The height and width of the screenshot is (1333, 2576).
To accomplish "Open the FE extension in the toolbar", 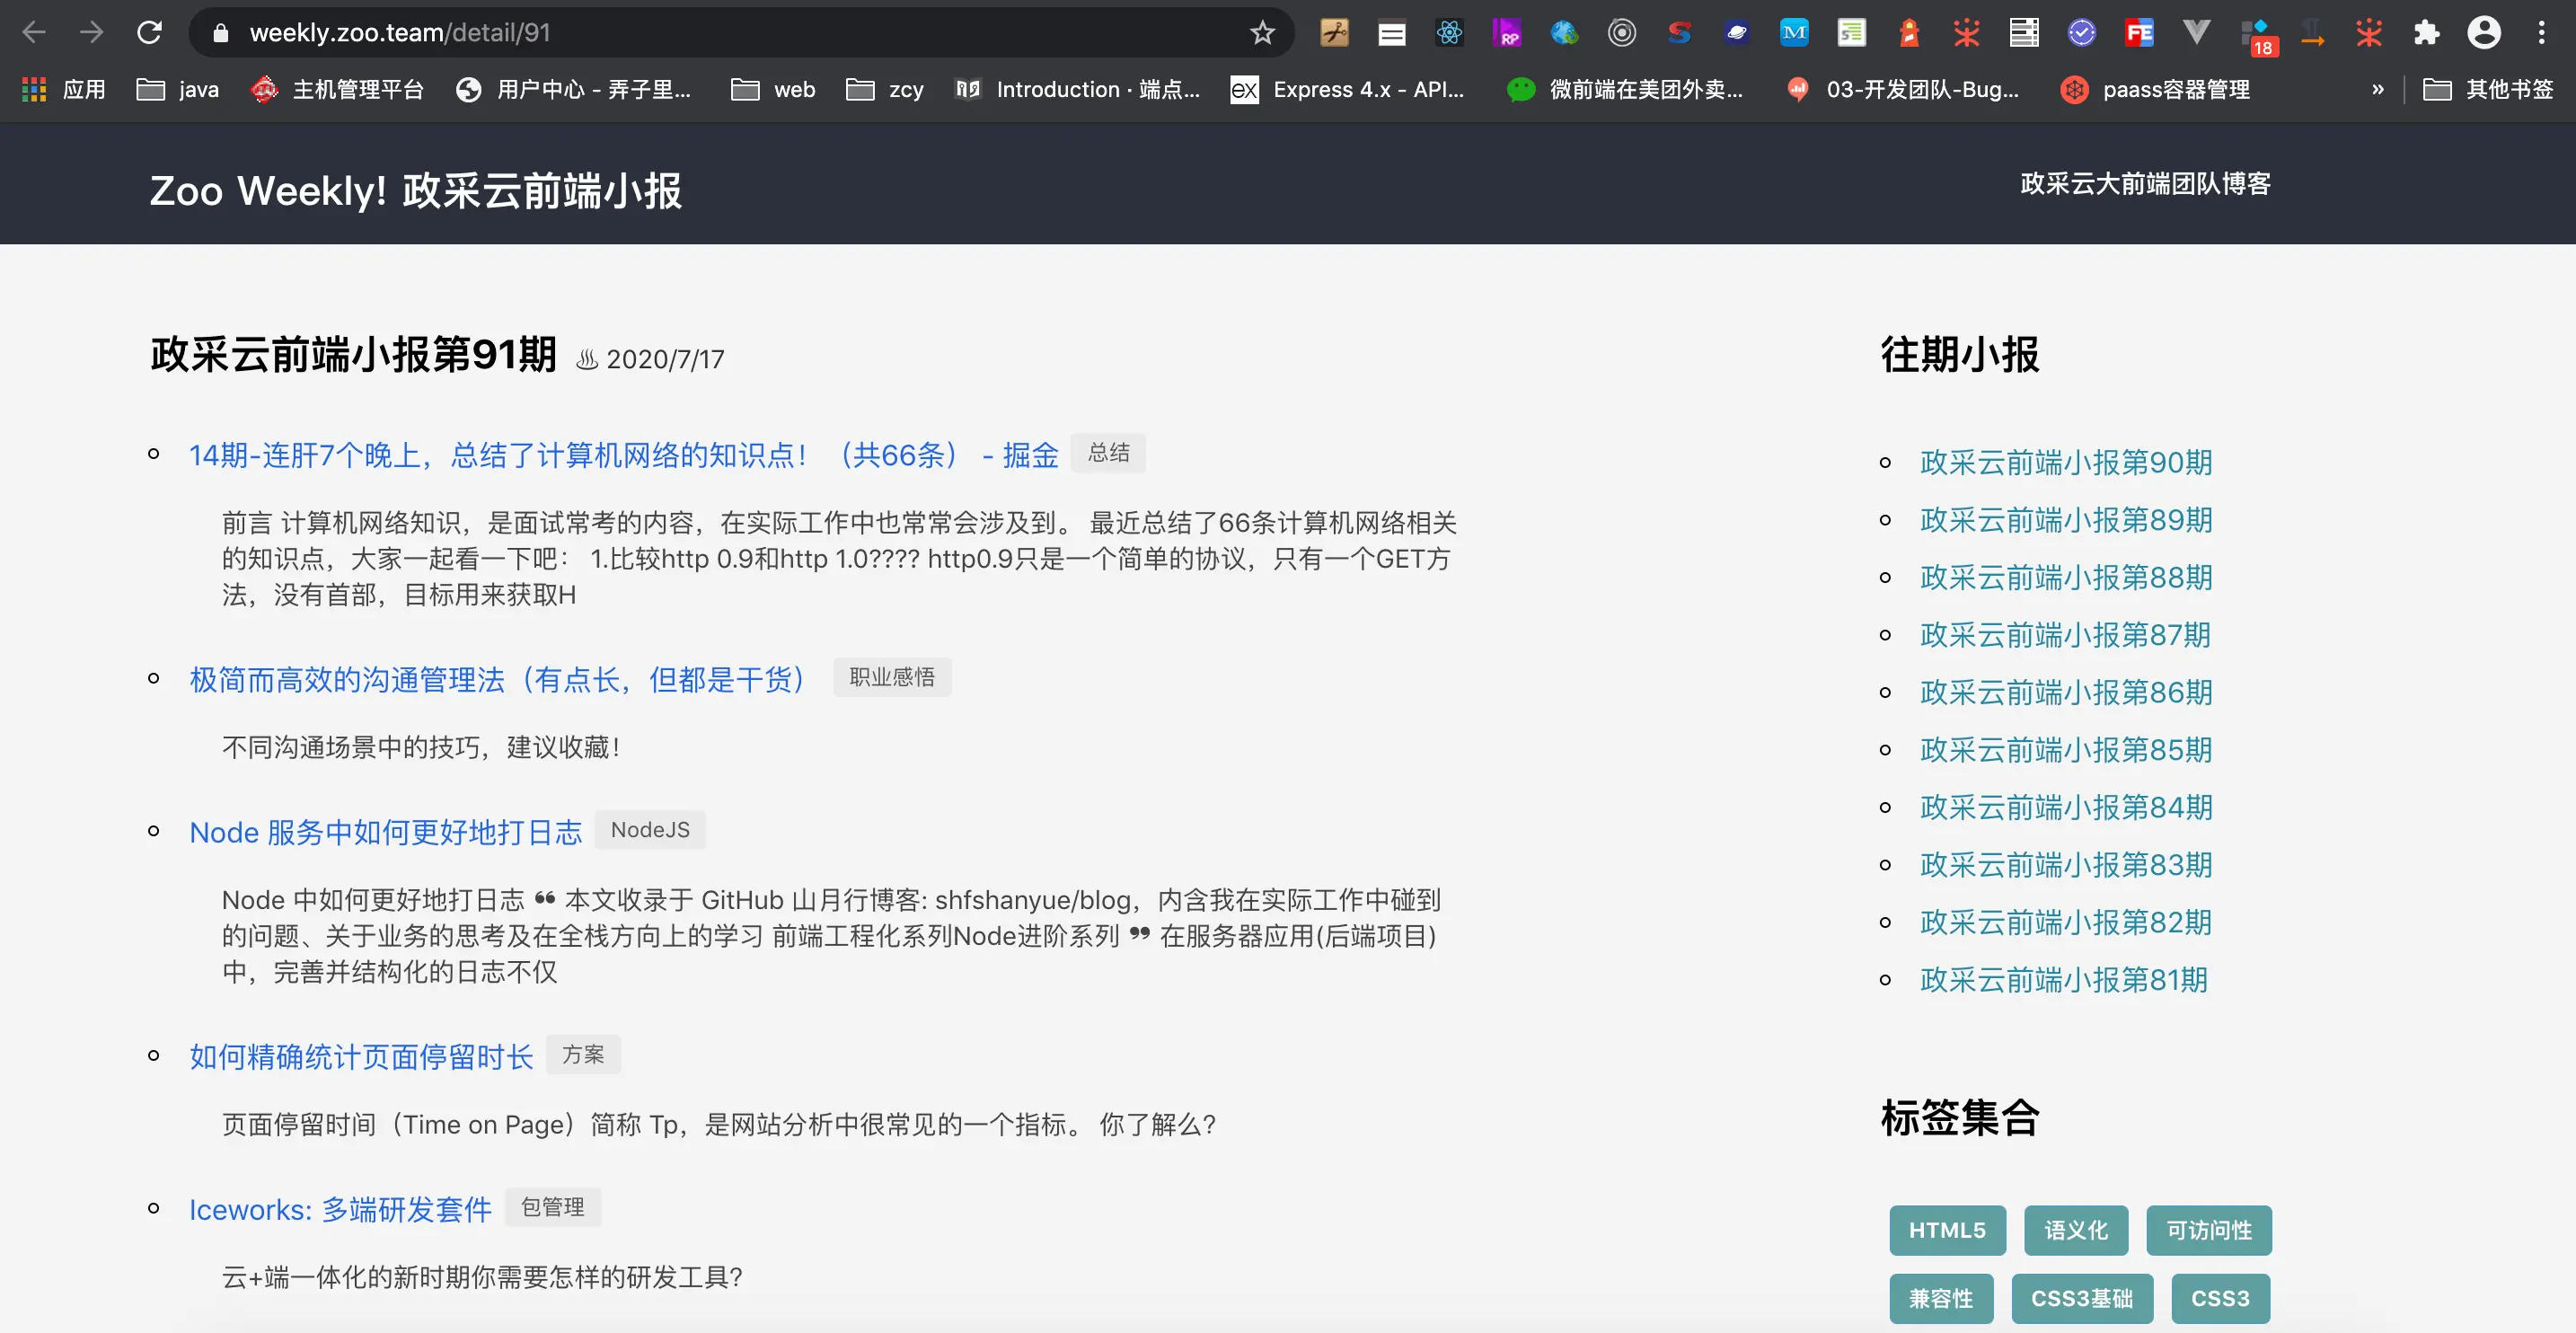I will coord(2140,33).
